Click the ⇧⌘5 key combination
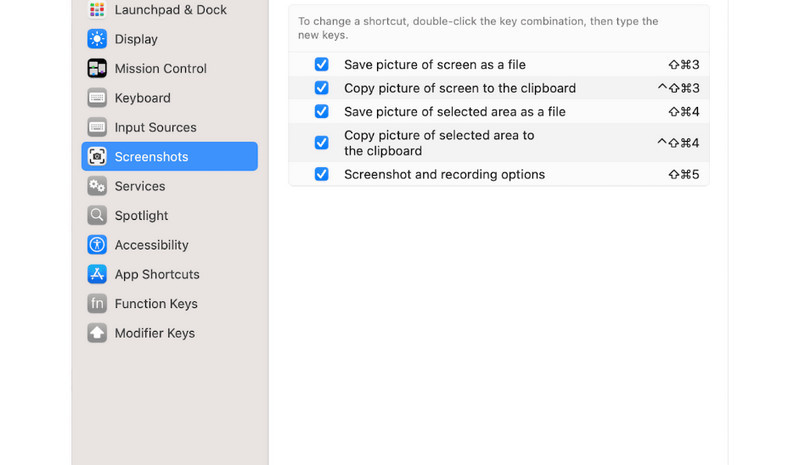The image size is (800, 465). pos(684,174)
